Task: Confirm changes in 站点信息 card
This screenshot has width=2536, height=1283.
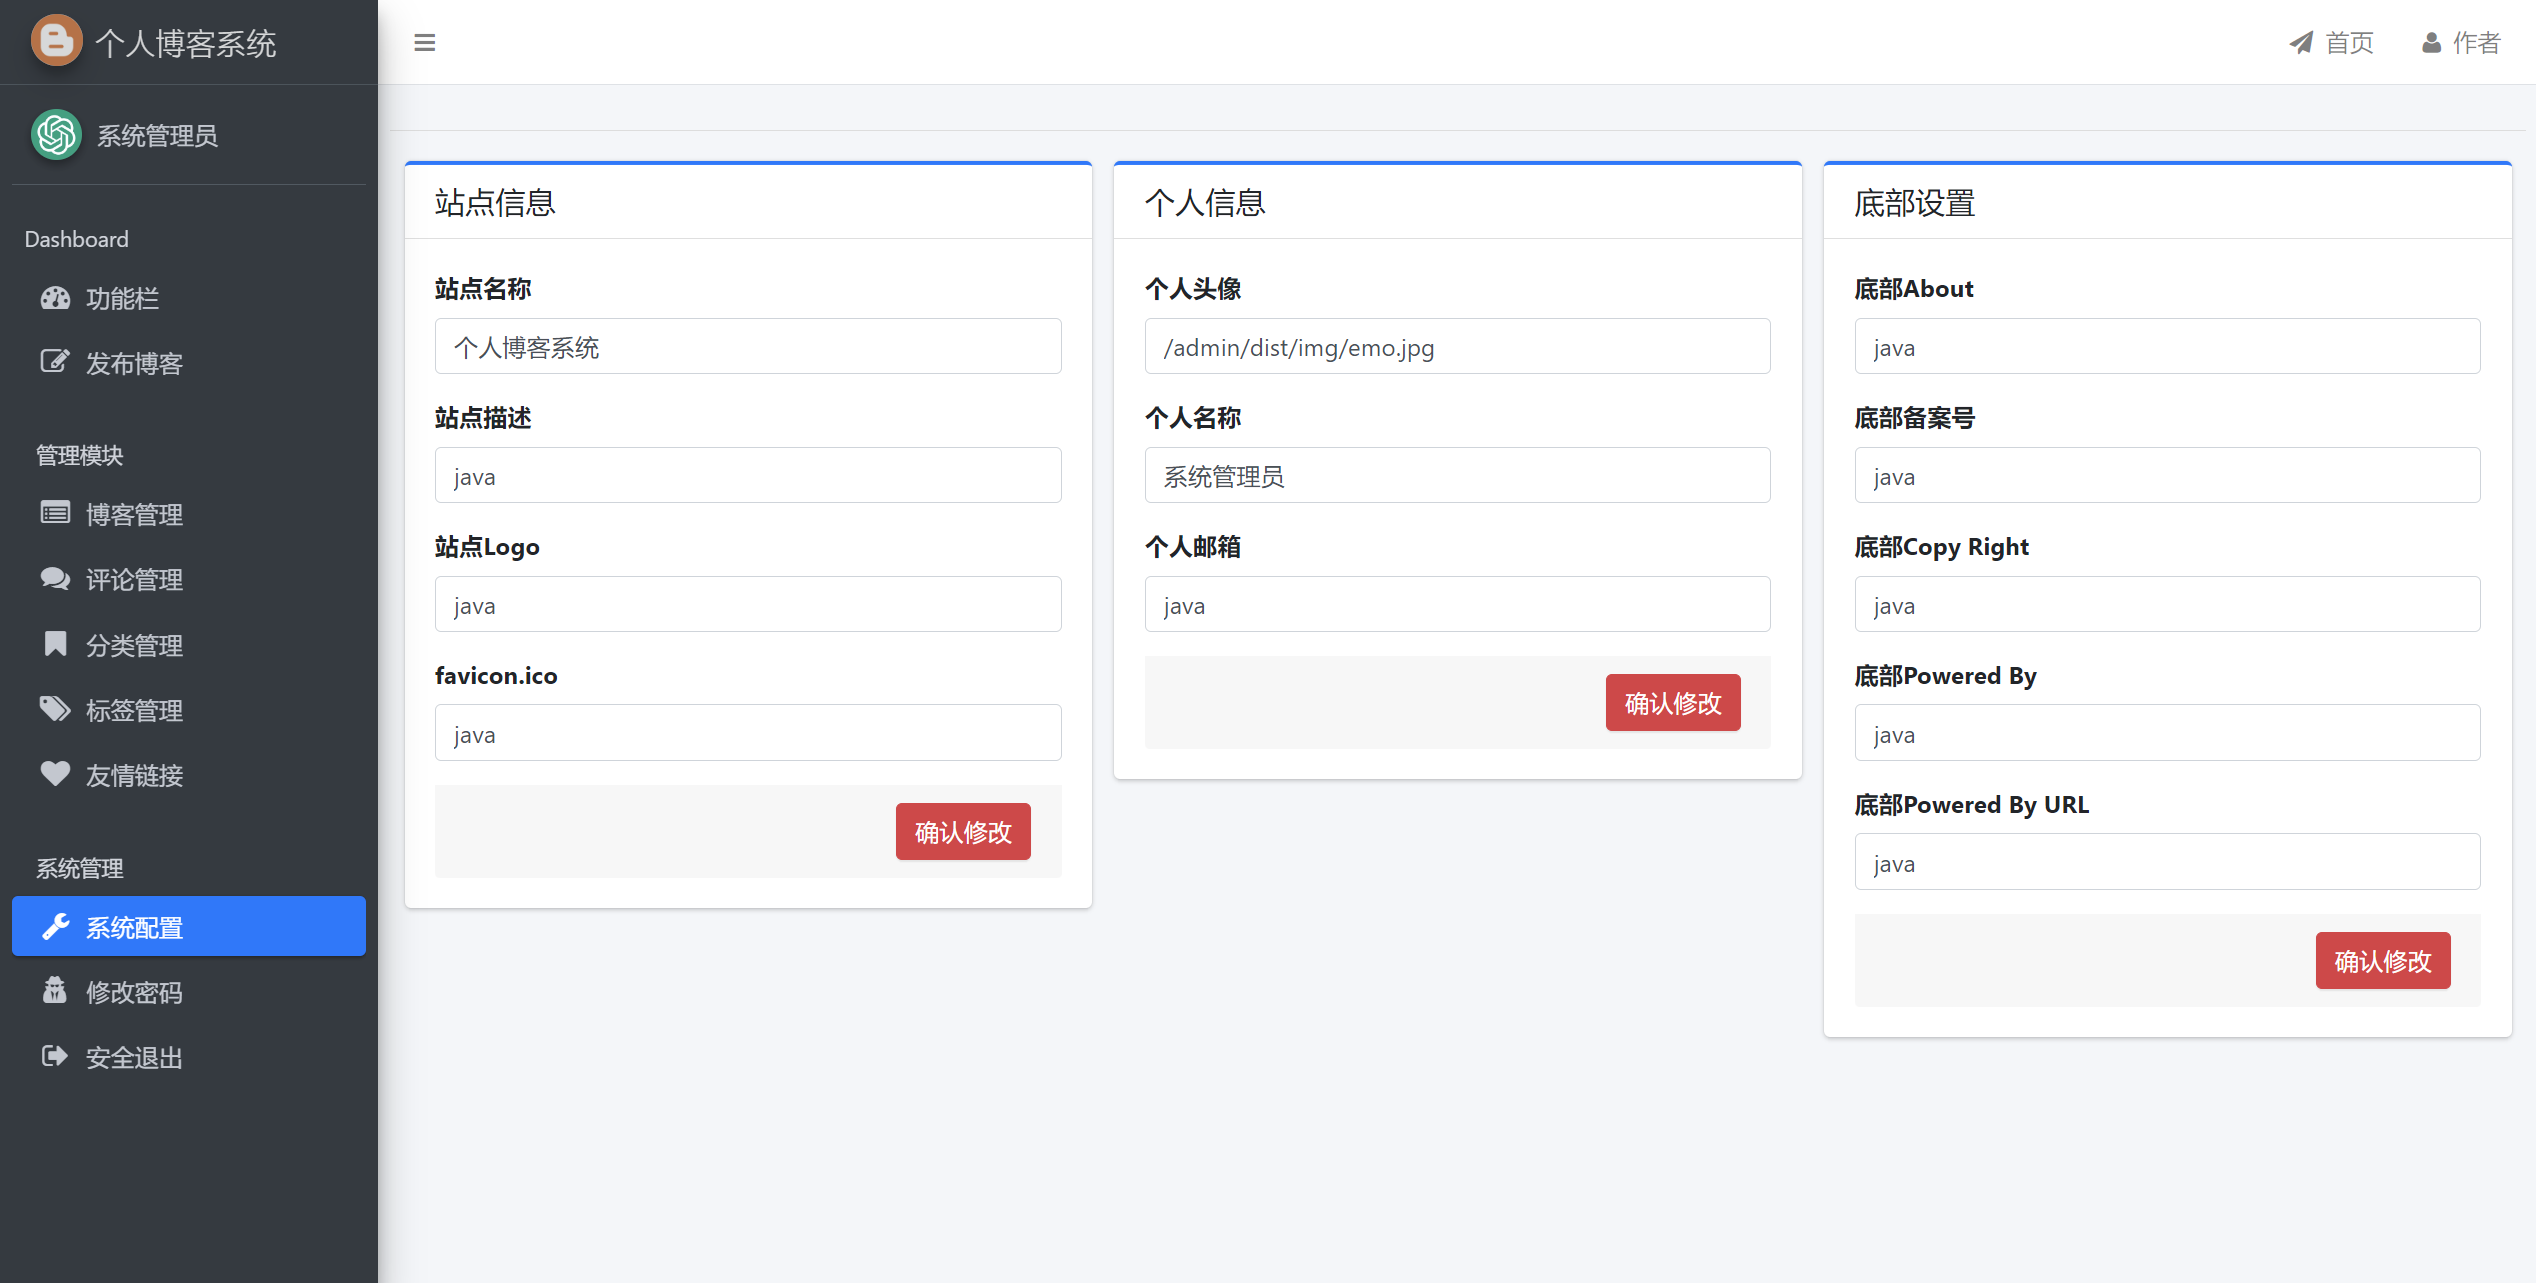Action: (x=963, y=831)
